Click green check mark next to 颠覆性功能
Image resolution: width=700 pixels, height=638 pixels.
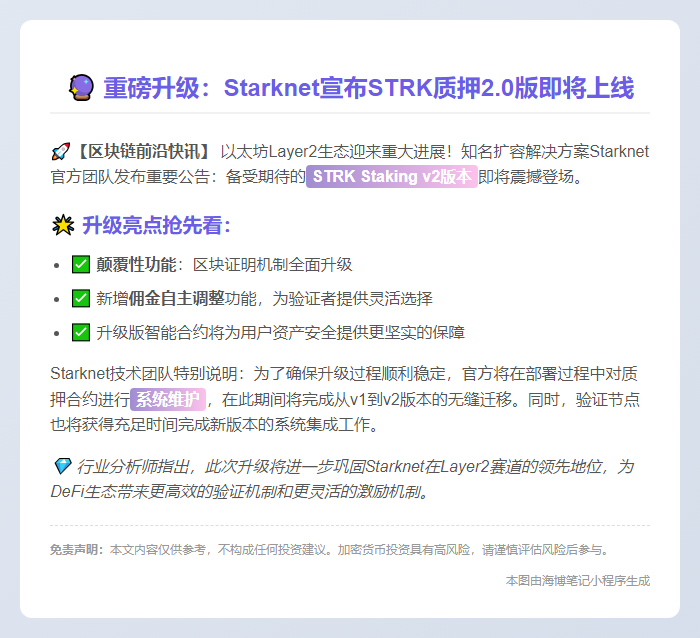pos(81,265)
